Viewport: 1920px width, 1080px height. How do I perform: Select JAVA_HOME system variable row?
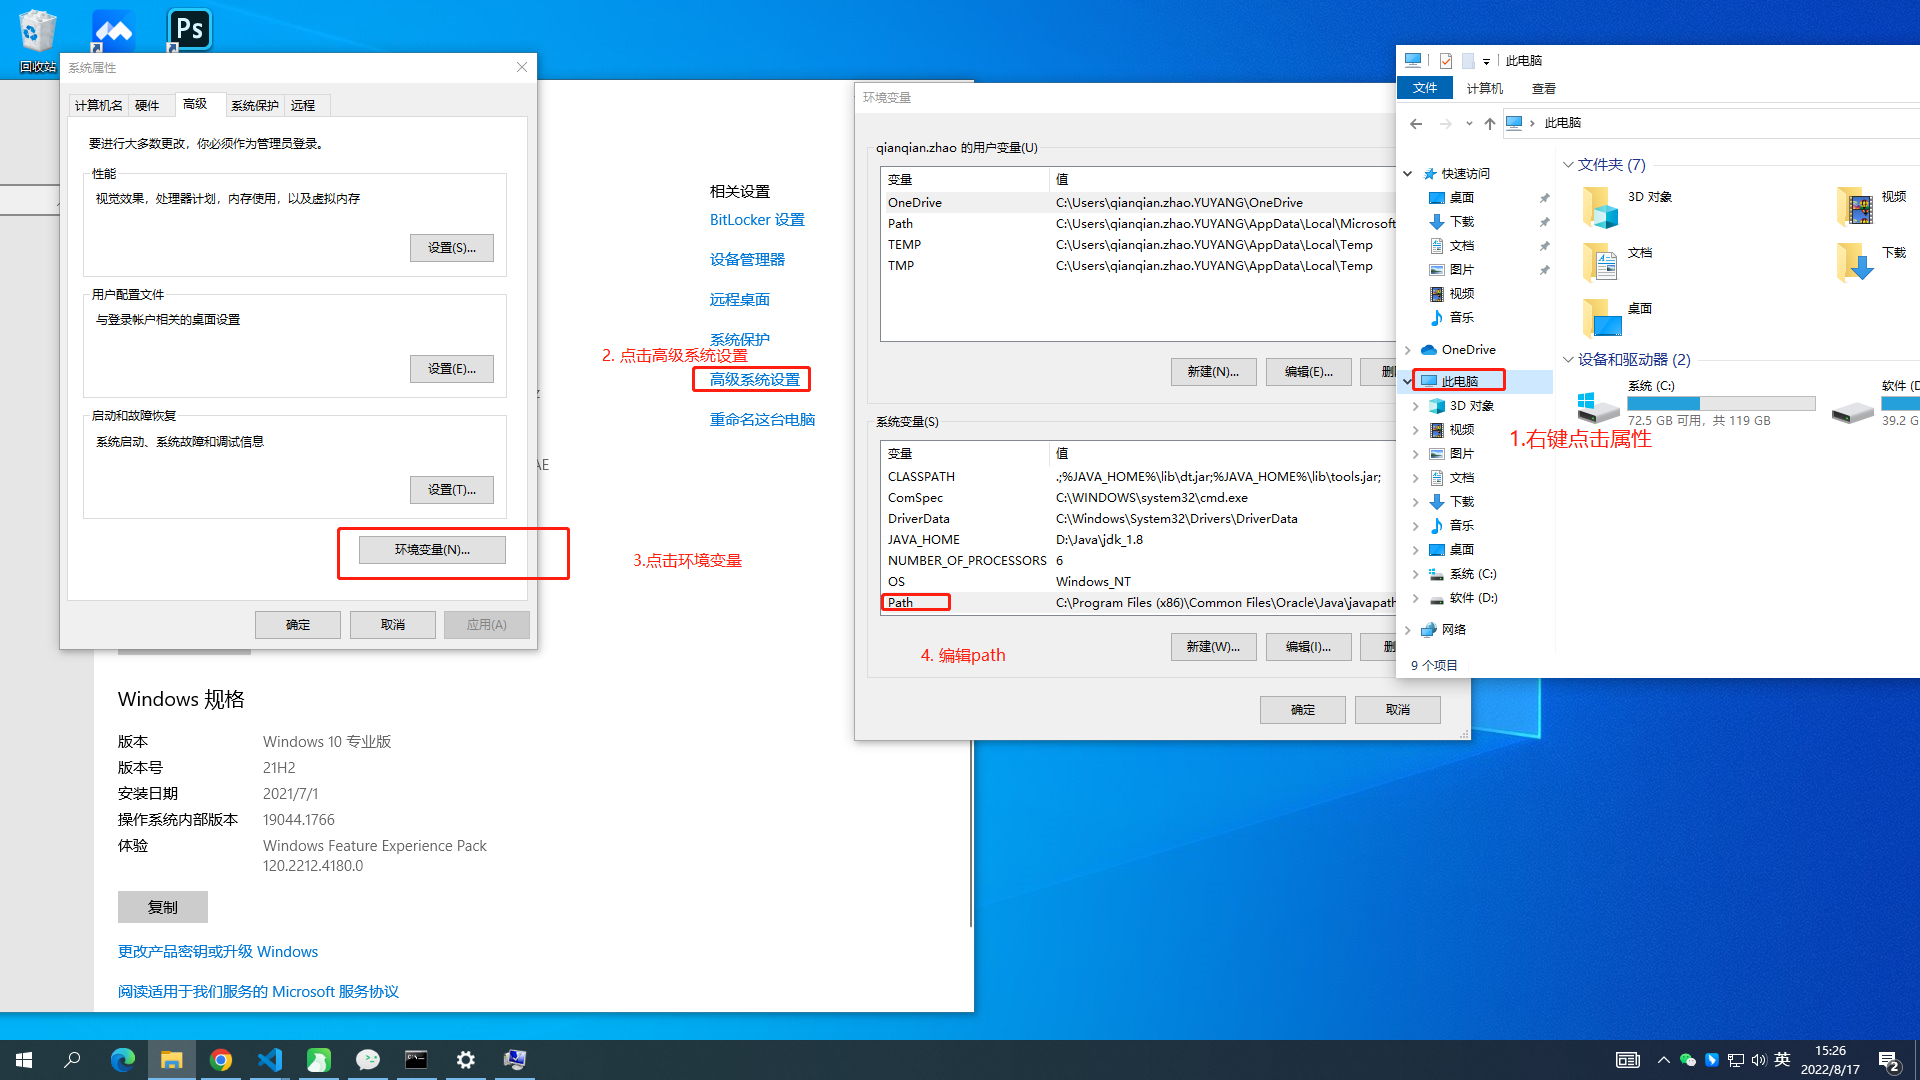[x=1138, y=540]
